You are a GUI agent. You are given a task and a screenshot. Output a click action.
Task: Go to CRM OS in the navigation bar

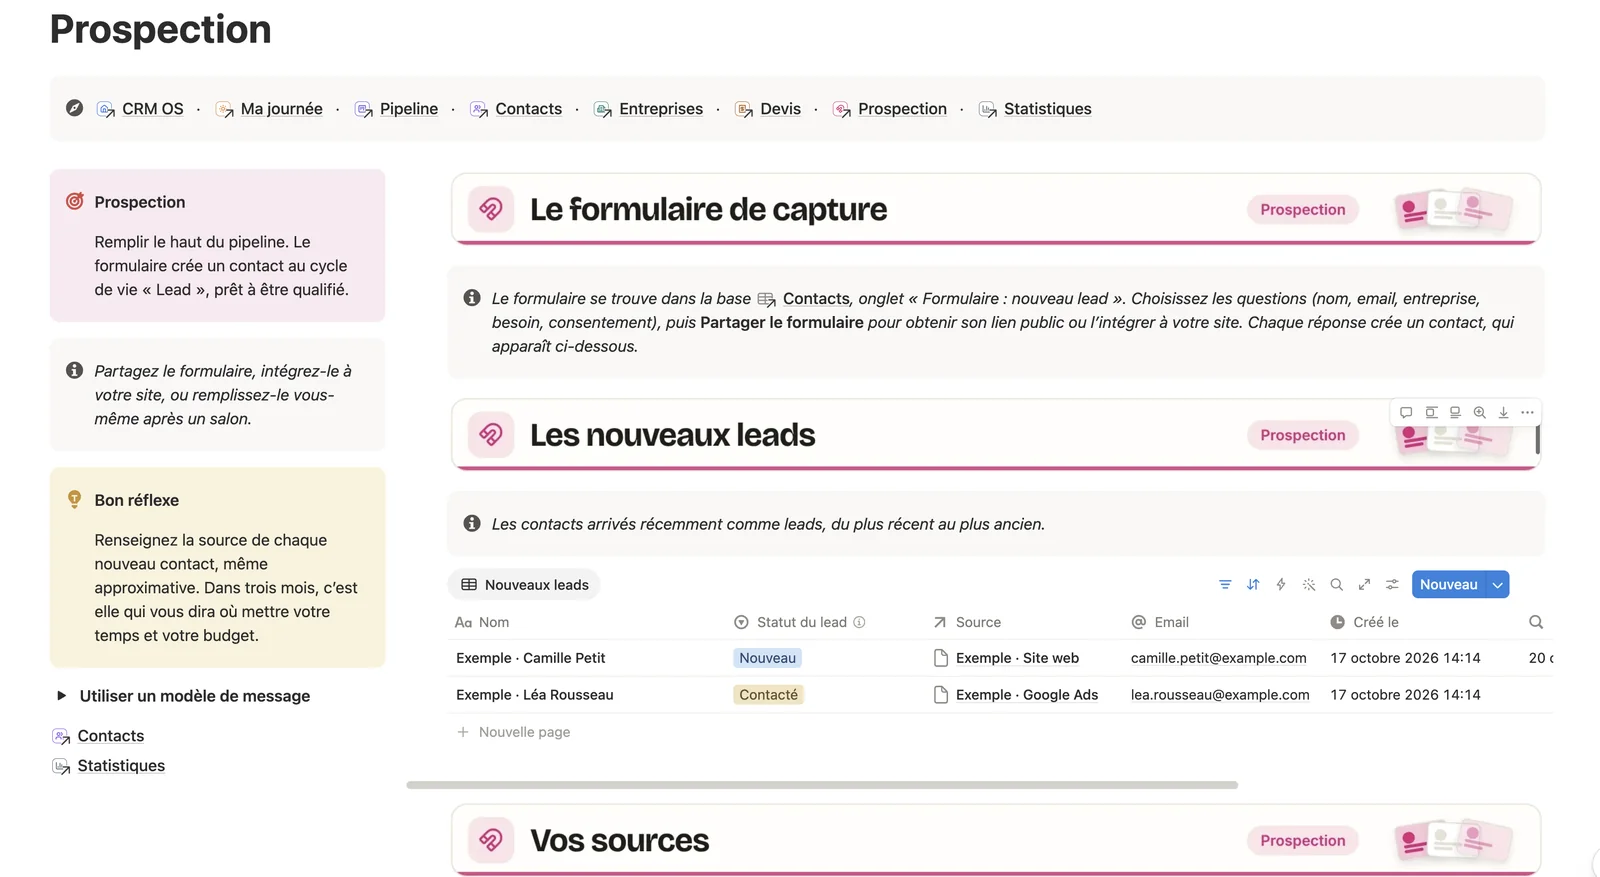click(x=140, y=109)
